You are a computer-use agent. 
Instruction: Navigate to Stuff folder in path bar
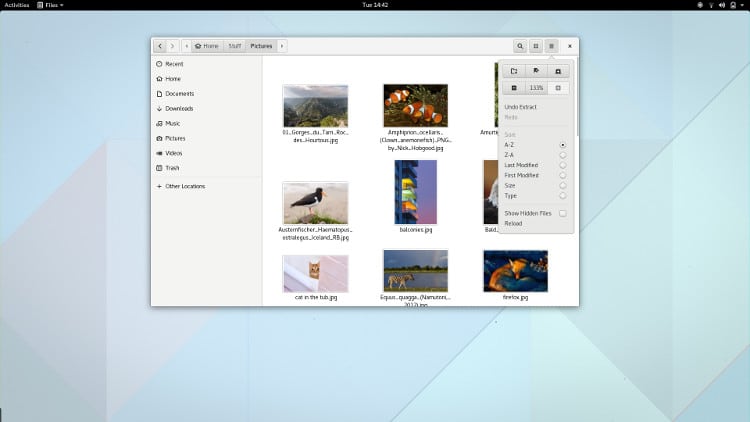(x=235, y=46)
